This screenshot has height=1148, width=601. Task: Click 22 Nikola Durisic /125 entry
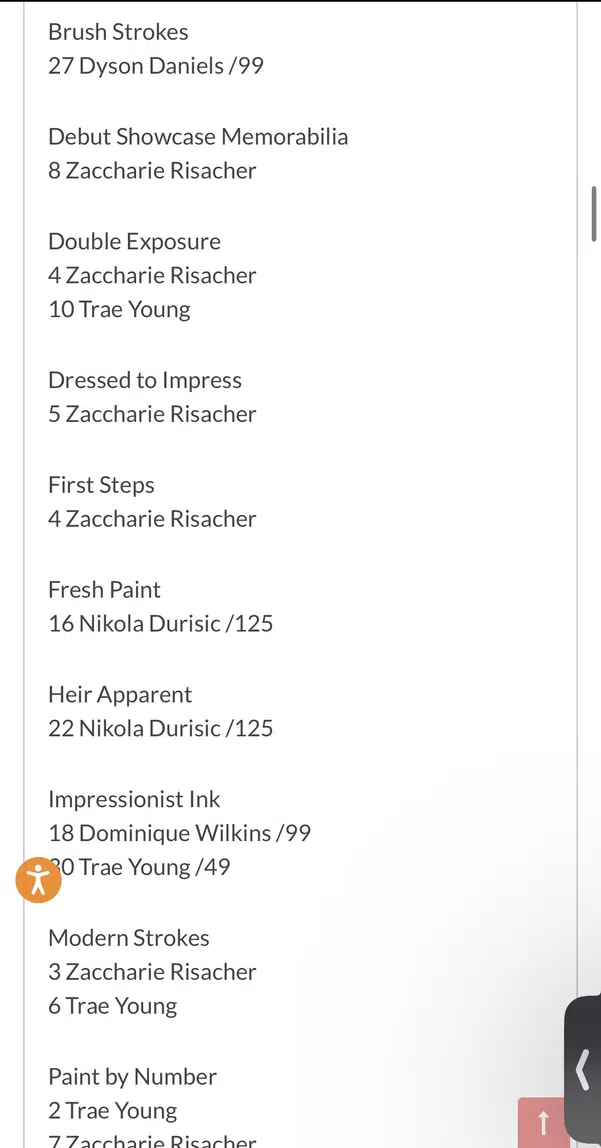tap(160, 729)
